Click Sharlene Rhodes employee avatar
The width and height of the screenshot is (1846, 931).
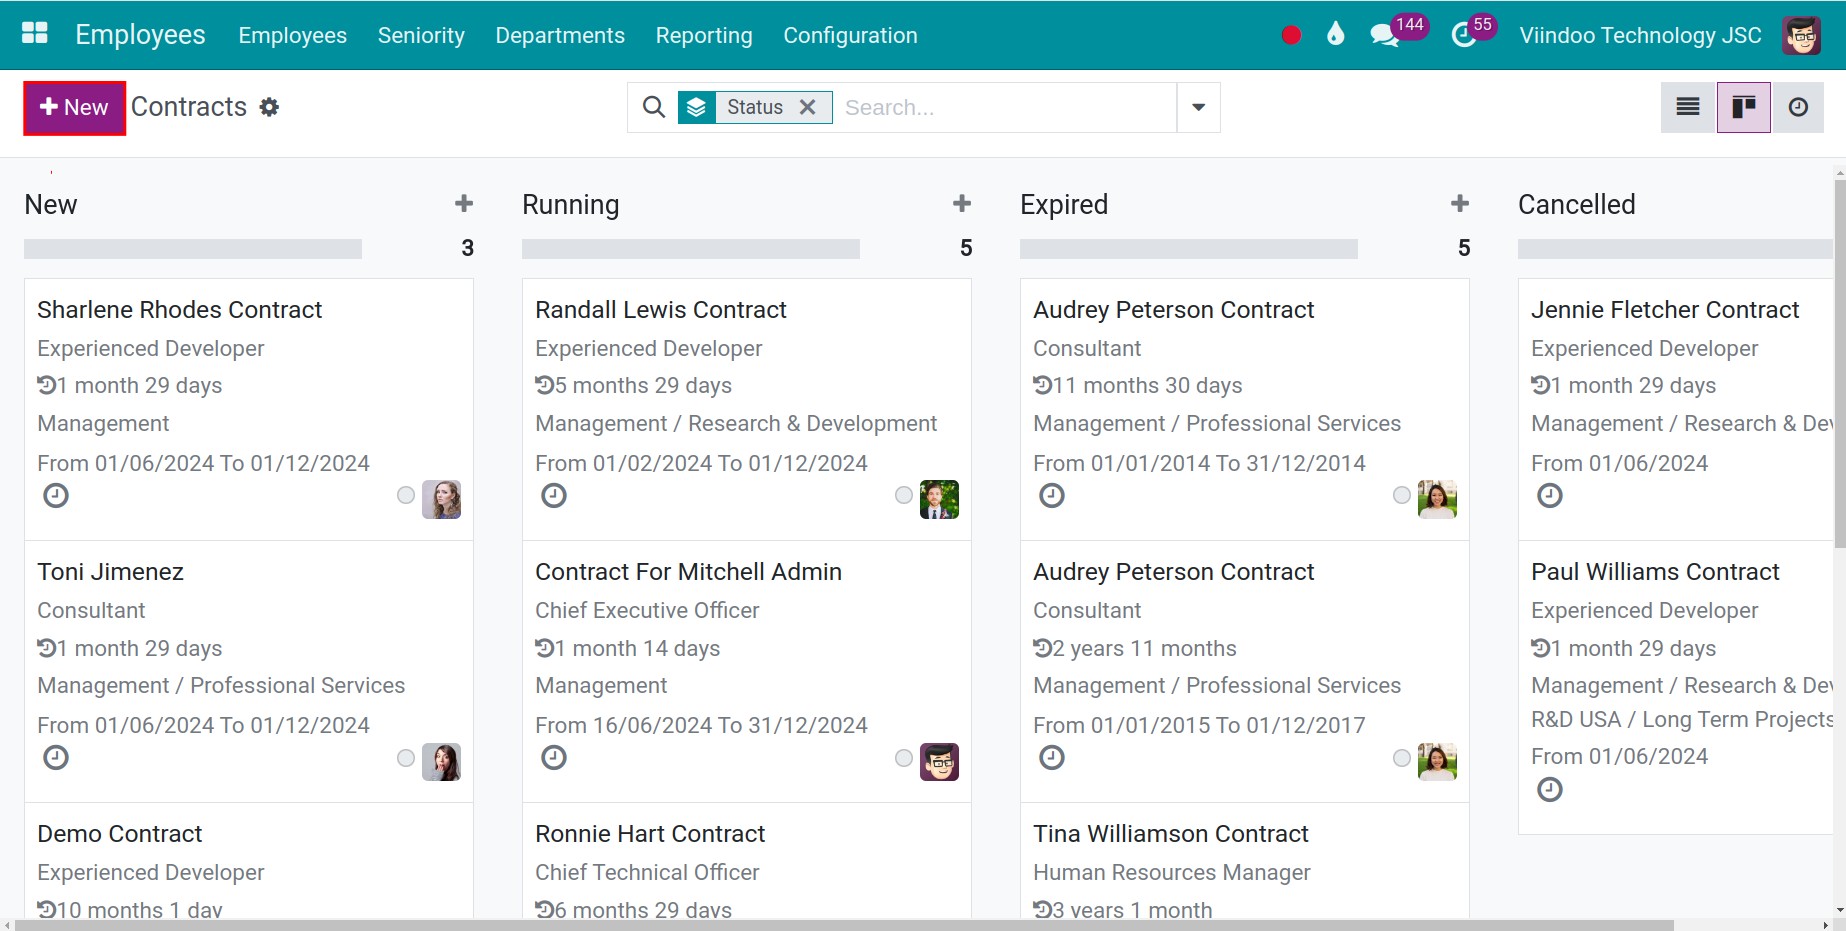(x=441, y=499)
